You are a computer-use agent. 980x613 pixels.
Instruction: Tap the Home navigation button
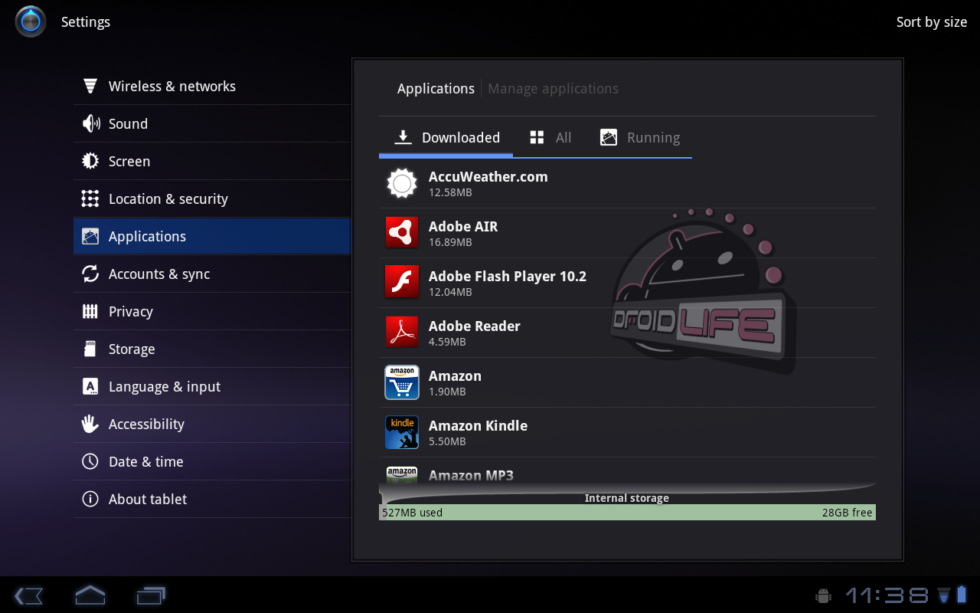coord(90,596)
